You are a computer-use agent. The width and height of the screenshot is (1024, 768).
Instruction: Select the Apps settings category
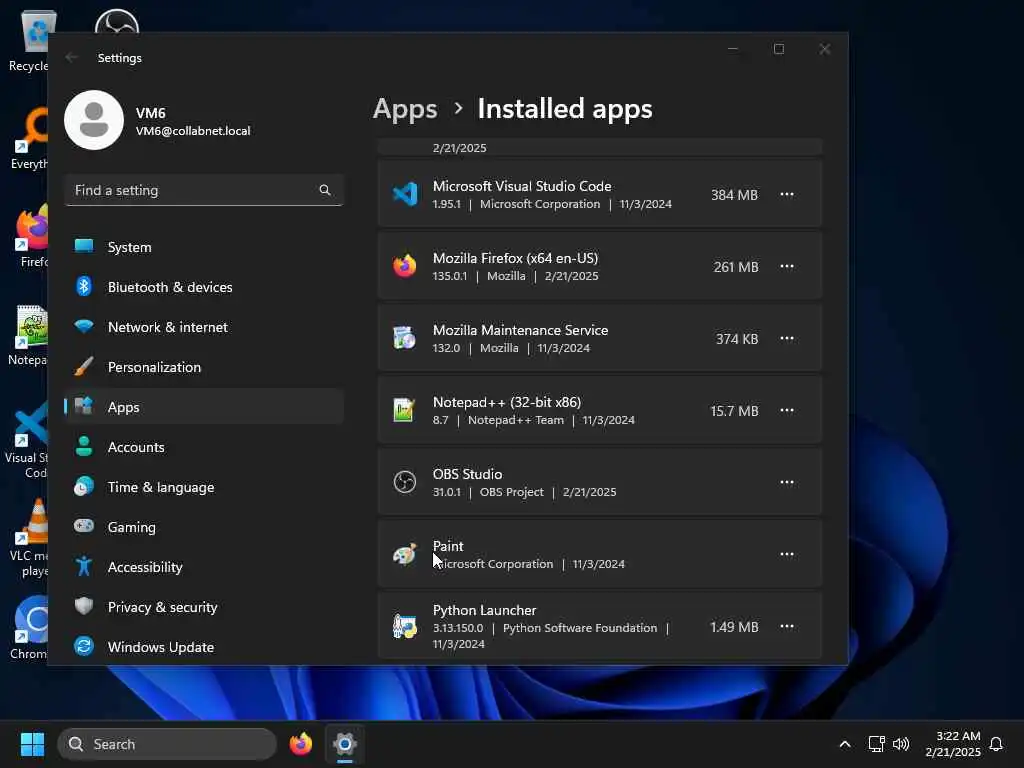204,407
